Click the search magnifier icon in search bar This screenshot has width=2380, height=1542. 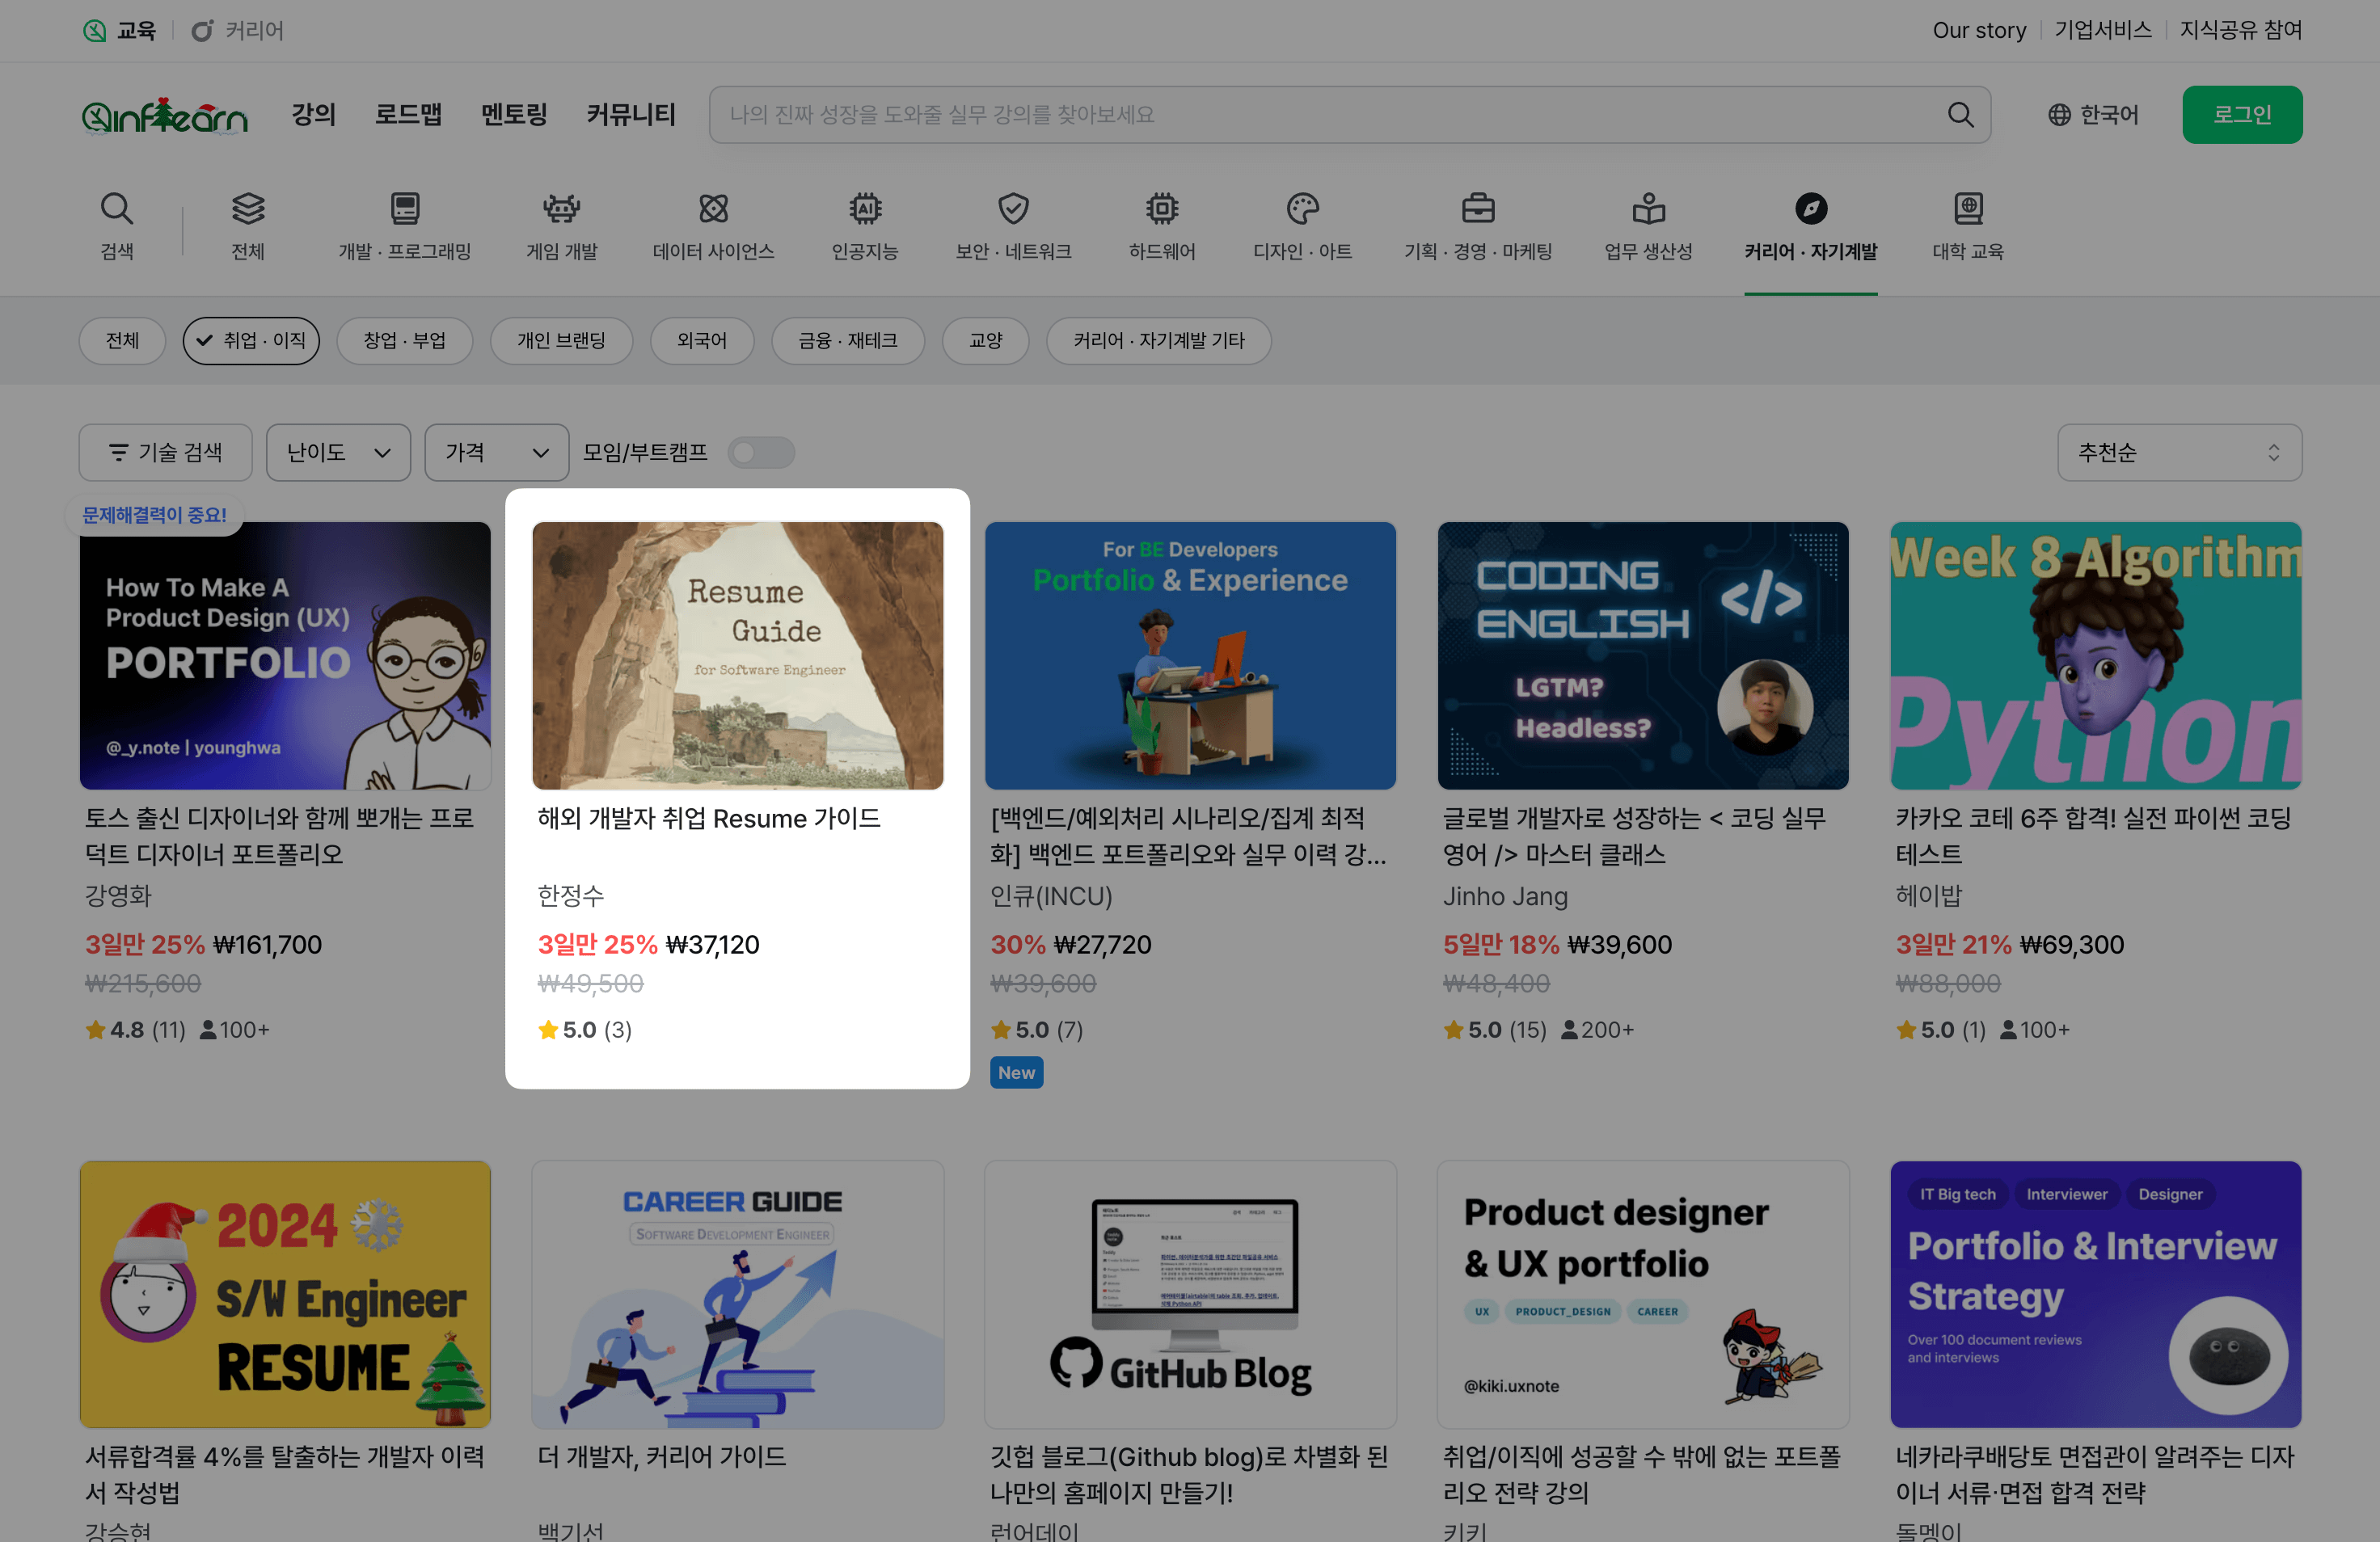click(1960, 115)
